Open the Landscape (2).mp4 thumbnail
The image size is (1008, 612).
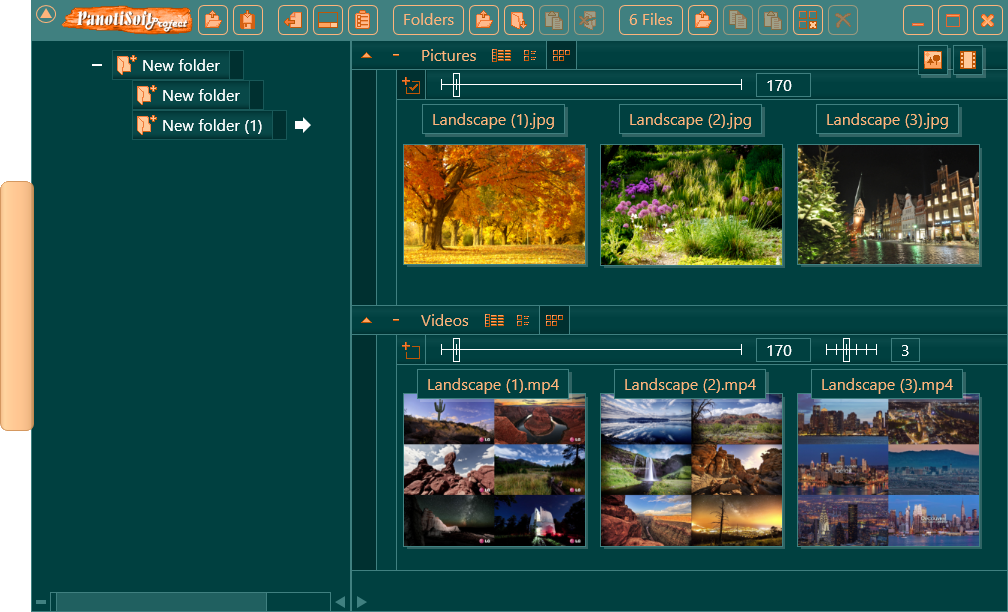click(x=691, y=470)
